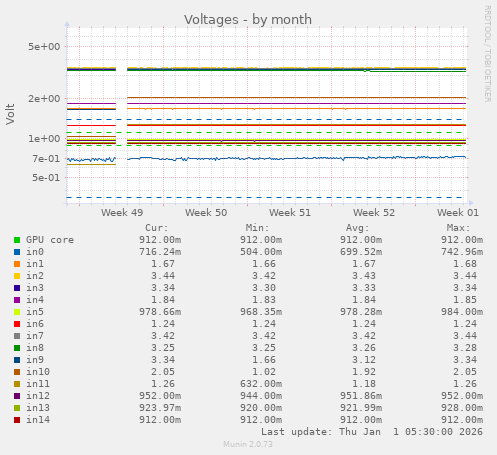Click in10 average value 1.92

364,372
